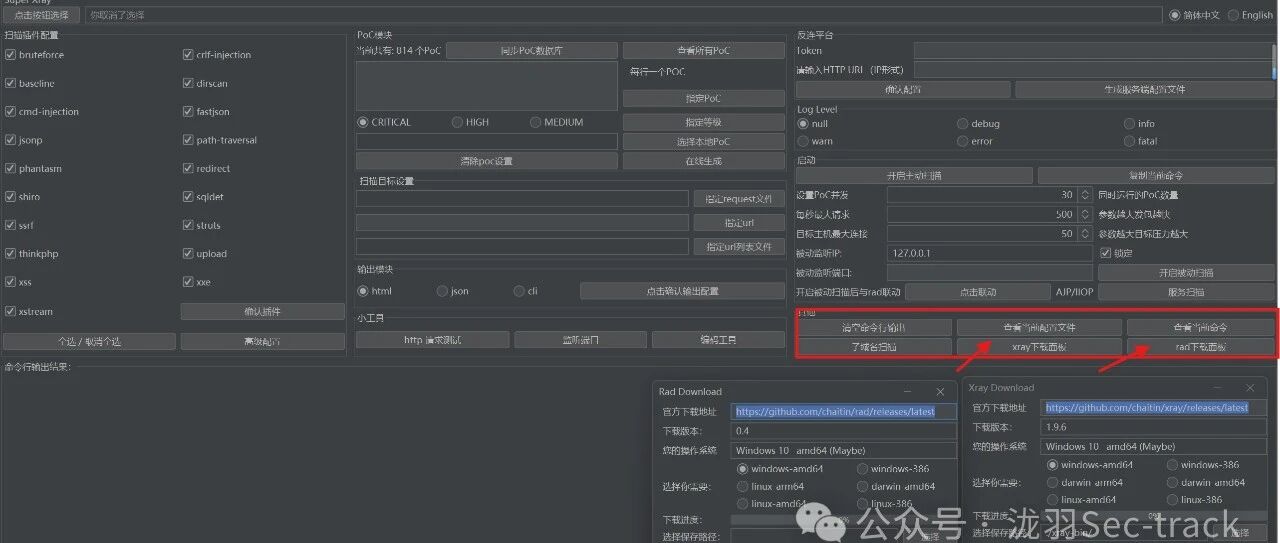The height and width of the screenshot is (543, 1280).
Task: Disable the path-traversal plugin
Action: (x=188, y=140)
